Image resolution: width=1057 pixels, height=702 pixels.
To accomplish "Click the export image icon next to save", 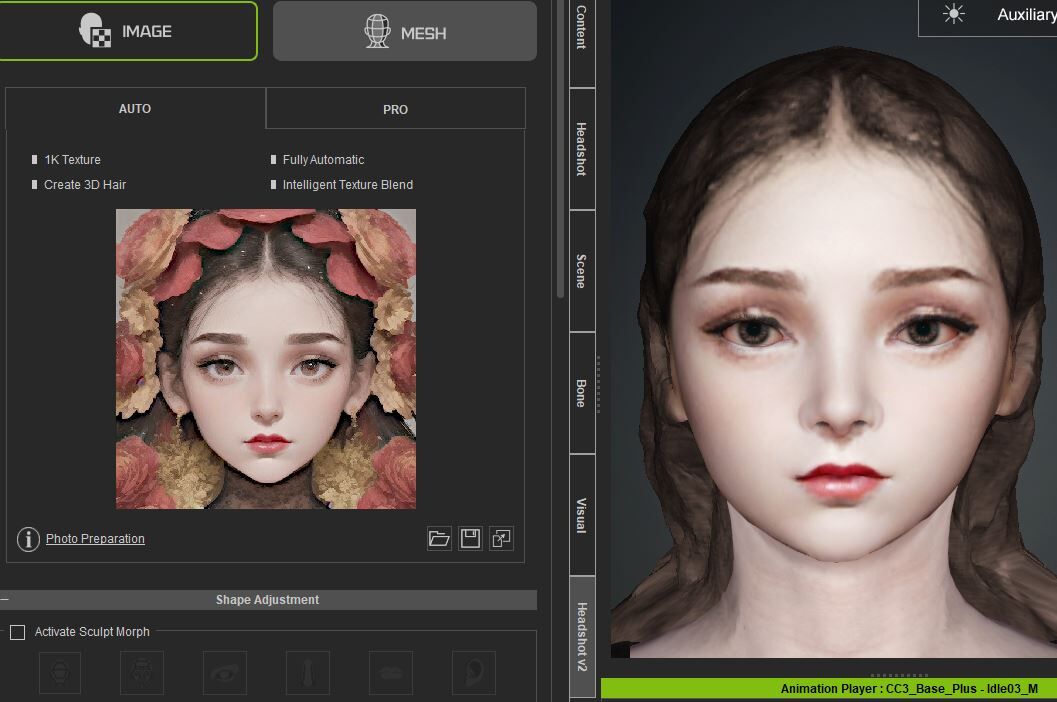I will click(502, 538).
